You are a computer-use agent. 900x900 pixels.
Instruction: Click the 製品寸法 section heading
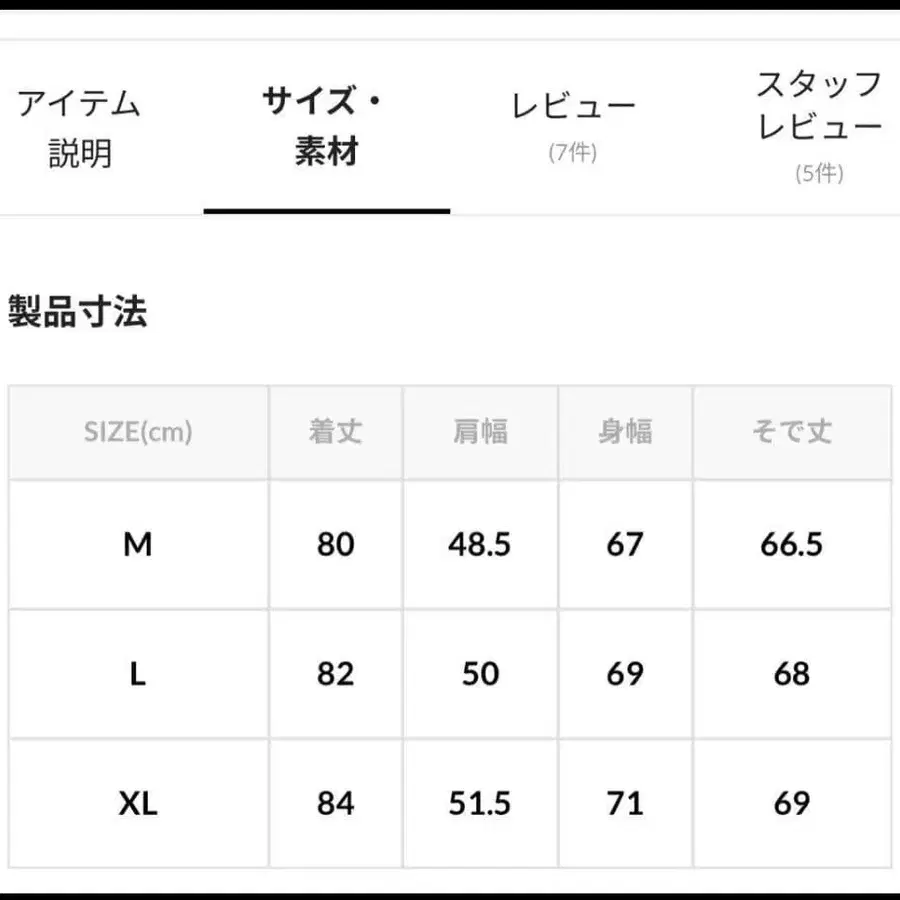78,311
